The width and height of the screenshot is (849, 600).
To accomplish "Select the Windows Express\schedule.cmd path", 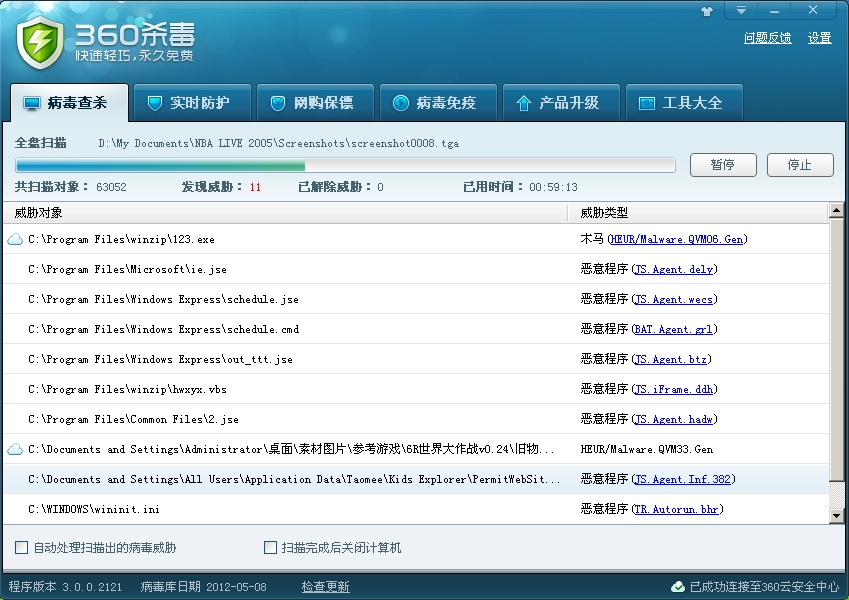I will (x=164, y=329).
